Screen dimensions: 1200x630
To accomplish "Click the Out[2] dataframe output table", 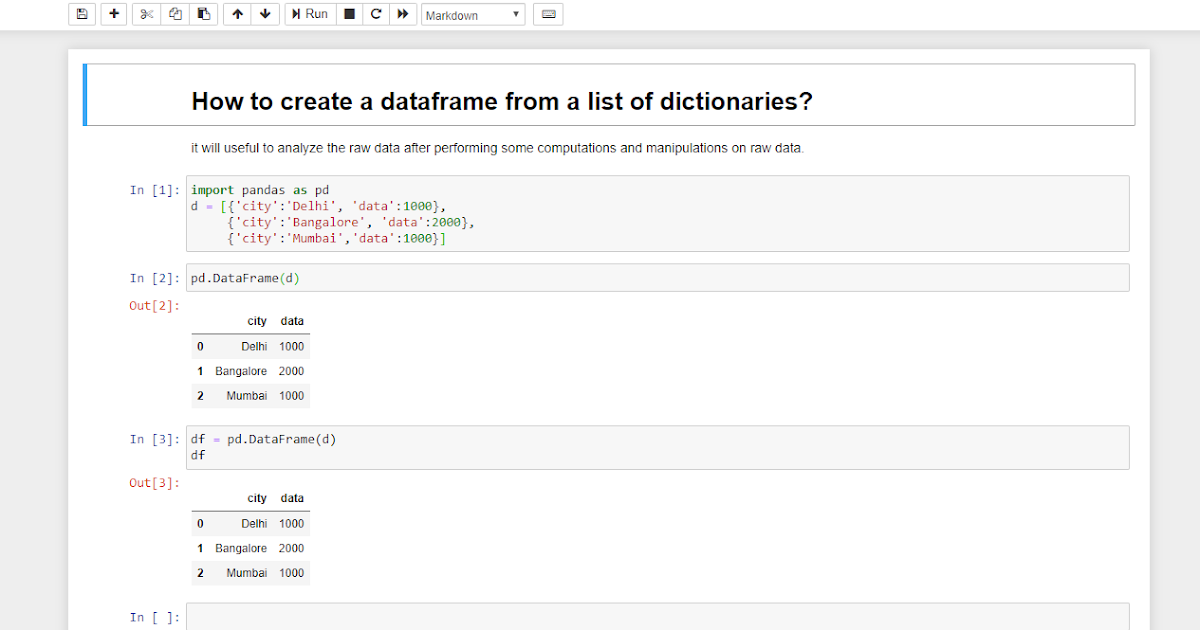I will coord(250,358).
